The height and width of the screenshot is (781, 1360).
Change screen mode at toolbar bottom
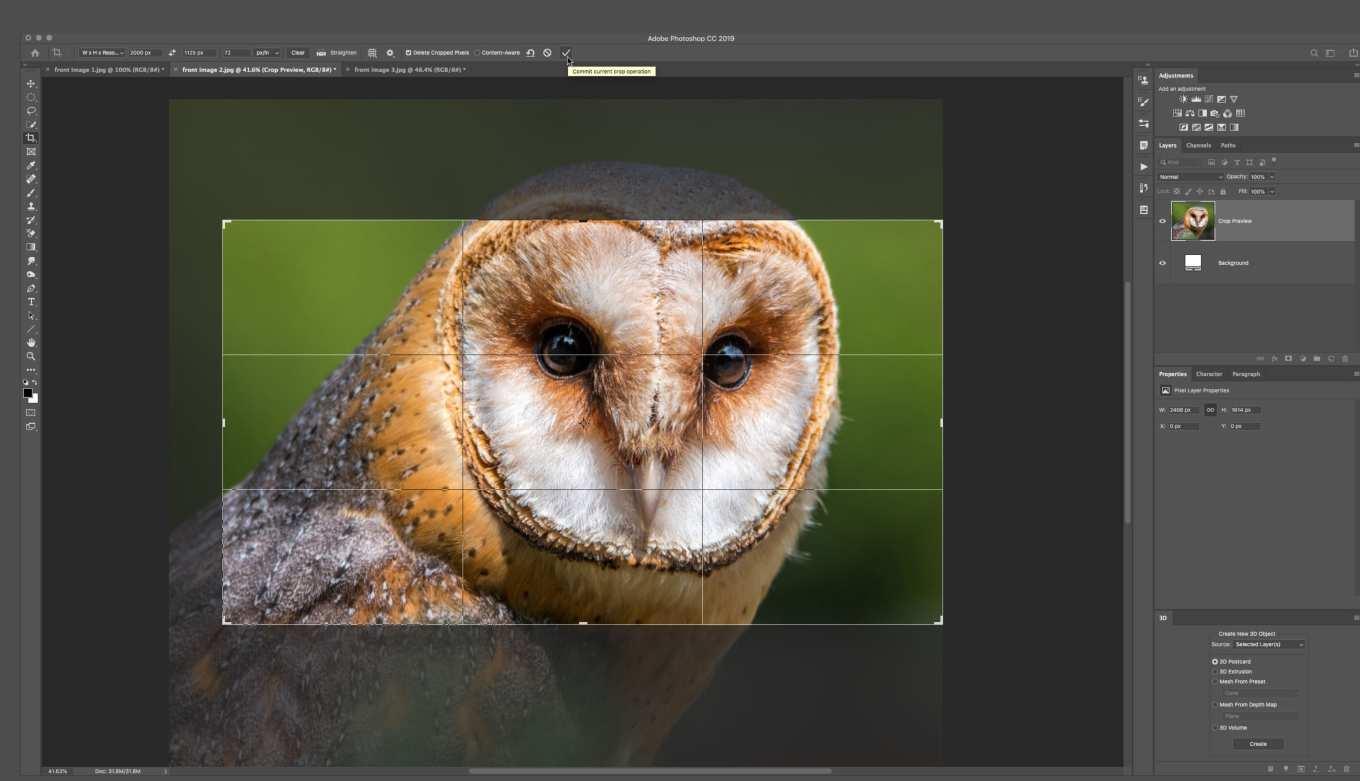[x=31, y=427]
